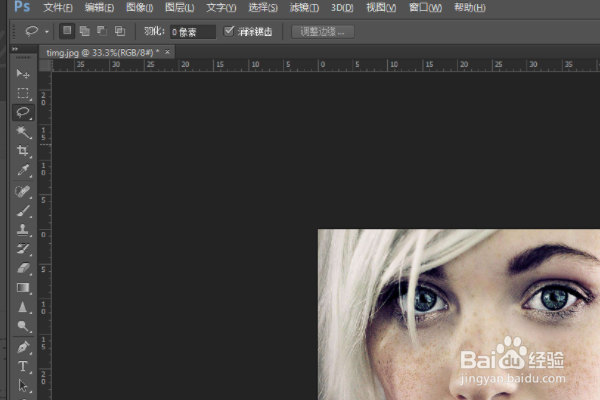The width and height of the screenshot is (600, 400).
Task: Open the File (文件) menu
Action: pyautogui.click(x=58, y=8)
